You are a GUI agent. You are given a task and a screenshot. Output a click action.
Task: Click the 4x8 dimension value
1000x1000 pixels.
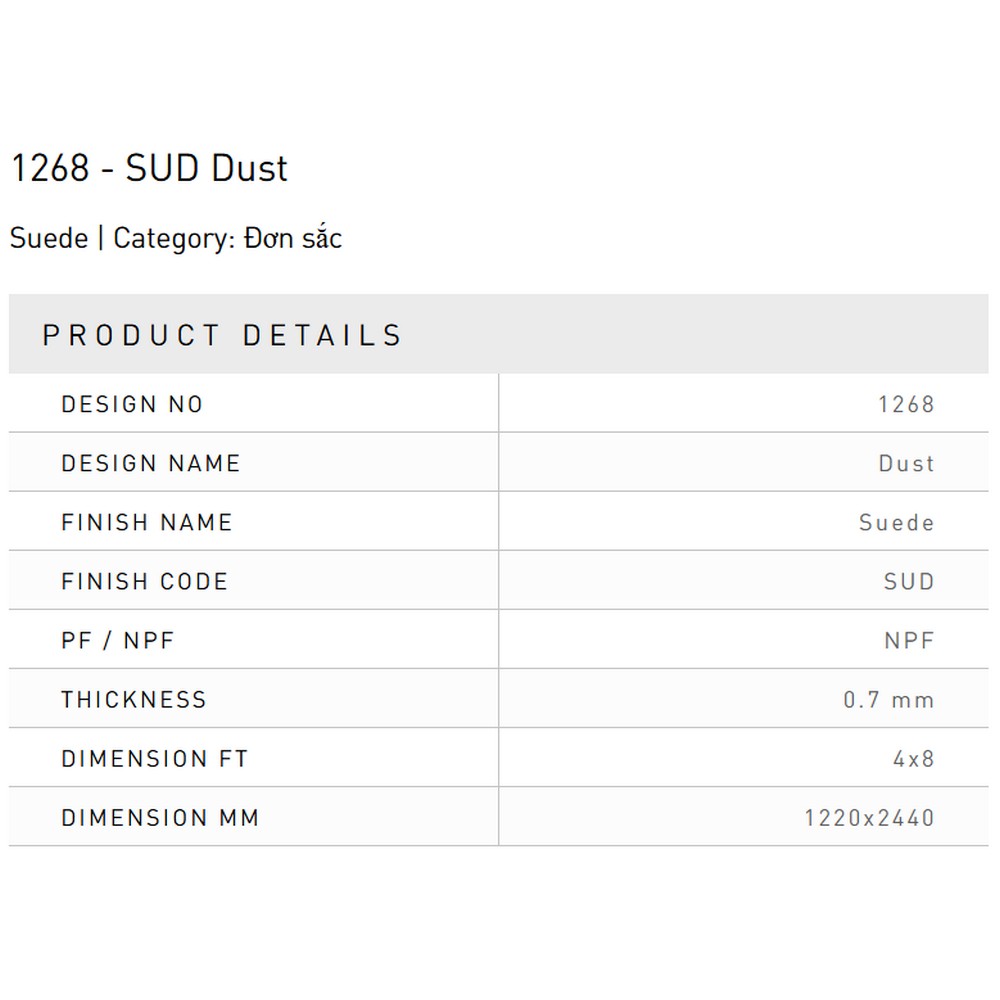(x=914, y=759)
